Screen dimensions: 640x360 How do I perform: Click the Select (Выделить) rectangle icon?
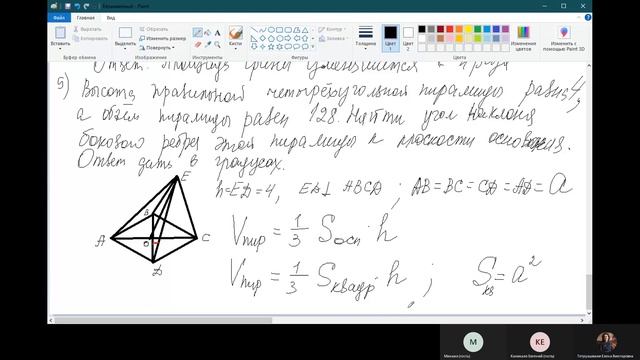click(125, 33)
